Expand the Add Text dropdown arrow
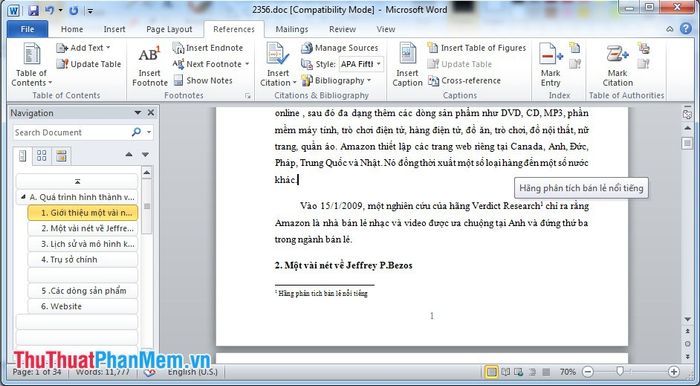Screen dimensions: 700x386 pos(108,48)
